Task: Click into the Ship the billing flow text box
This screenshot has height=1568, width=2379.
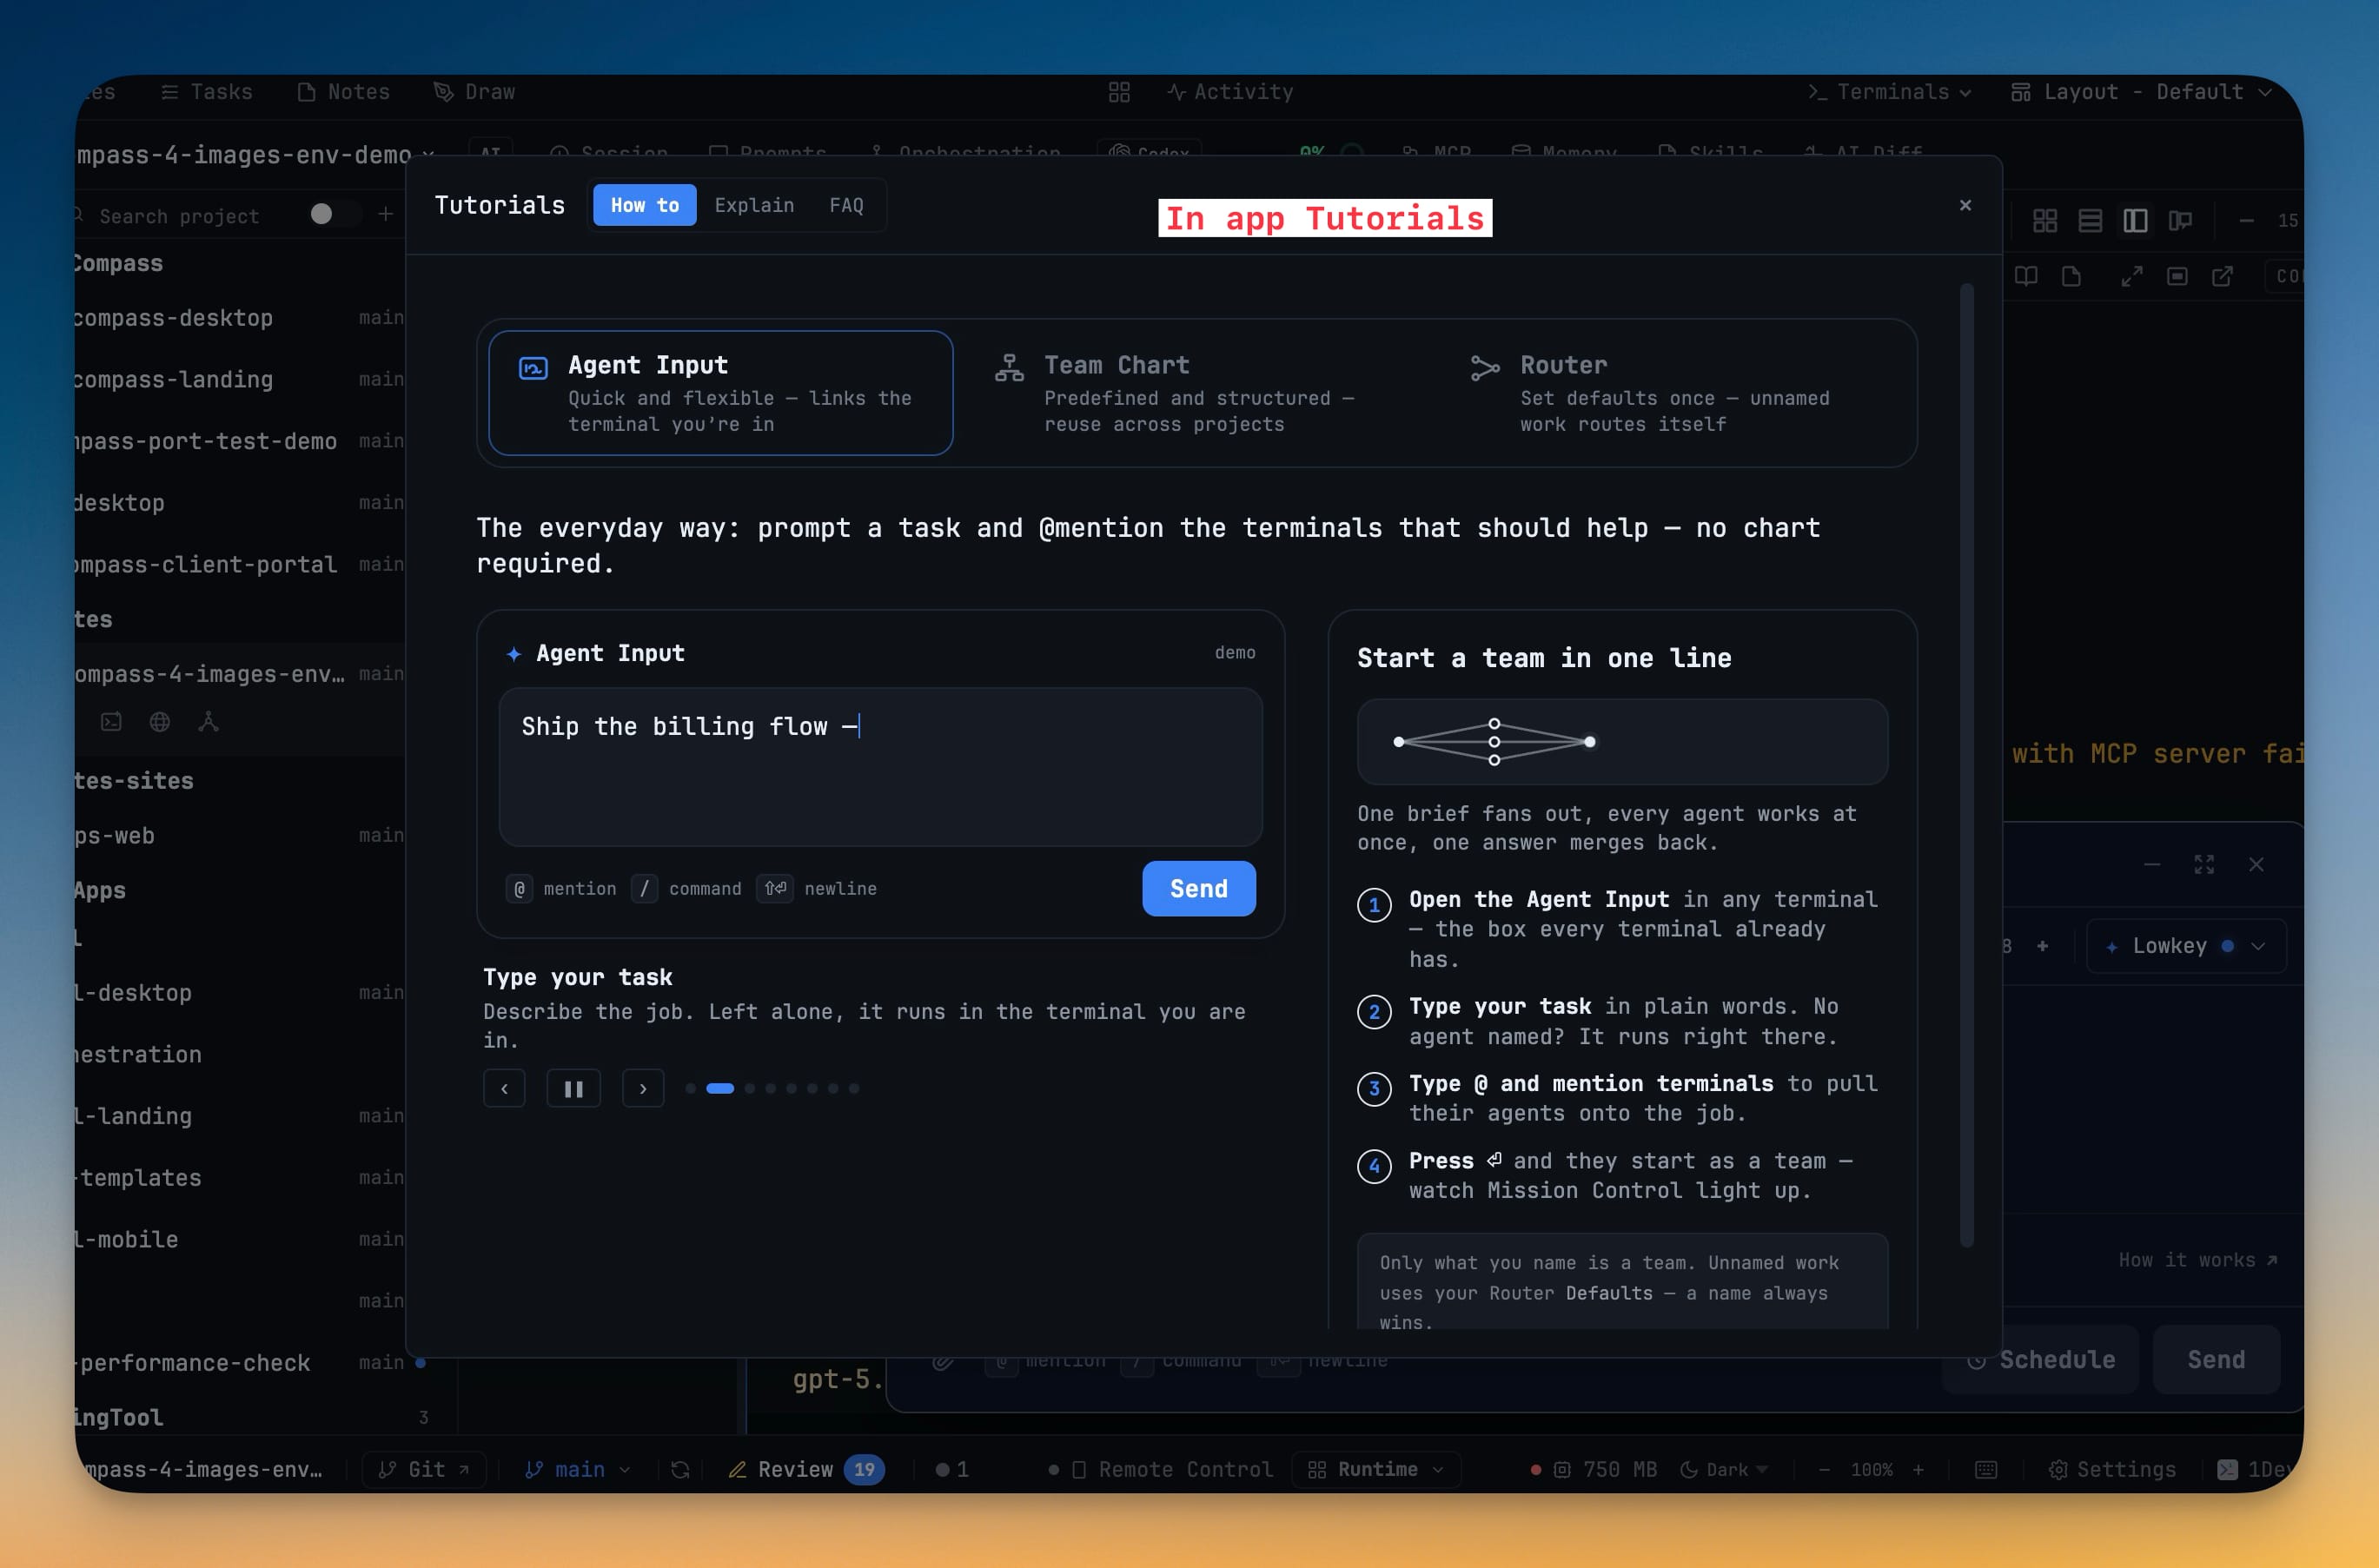Action: 880,767
